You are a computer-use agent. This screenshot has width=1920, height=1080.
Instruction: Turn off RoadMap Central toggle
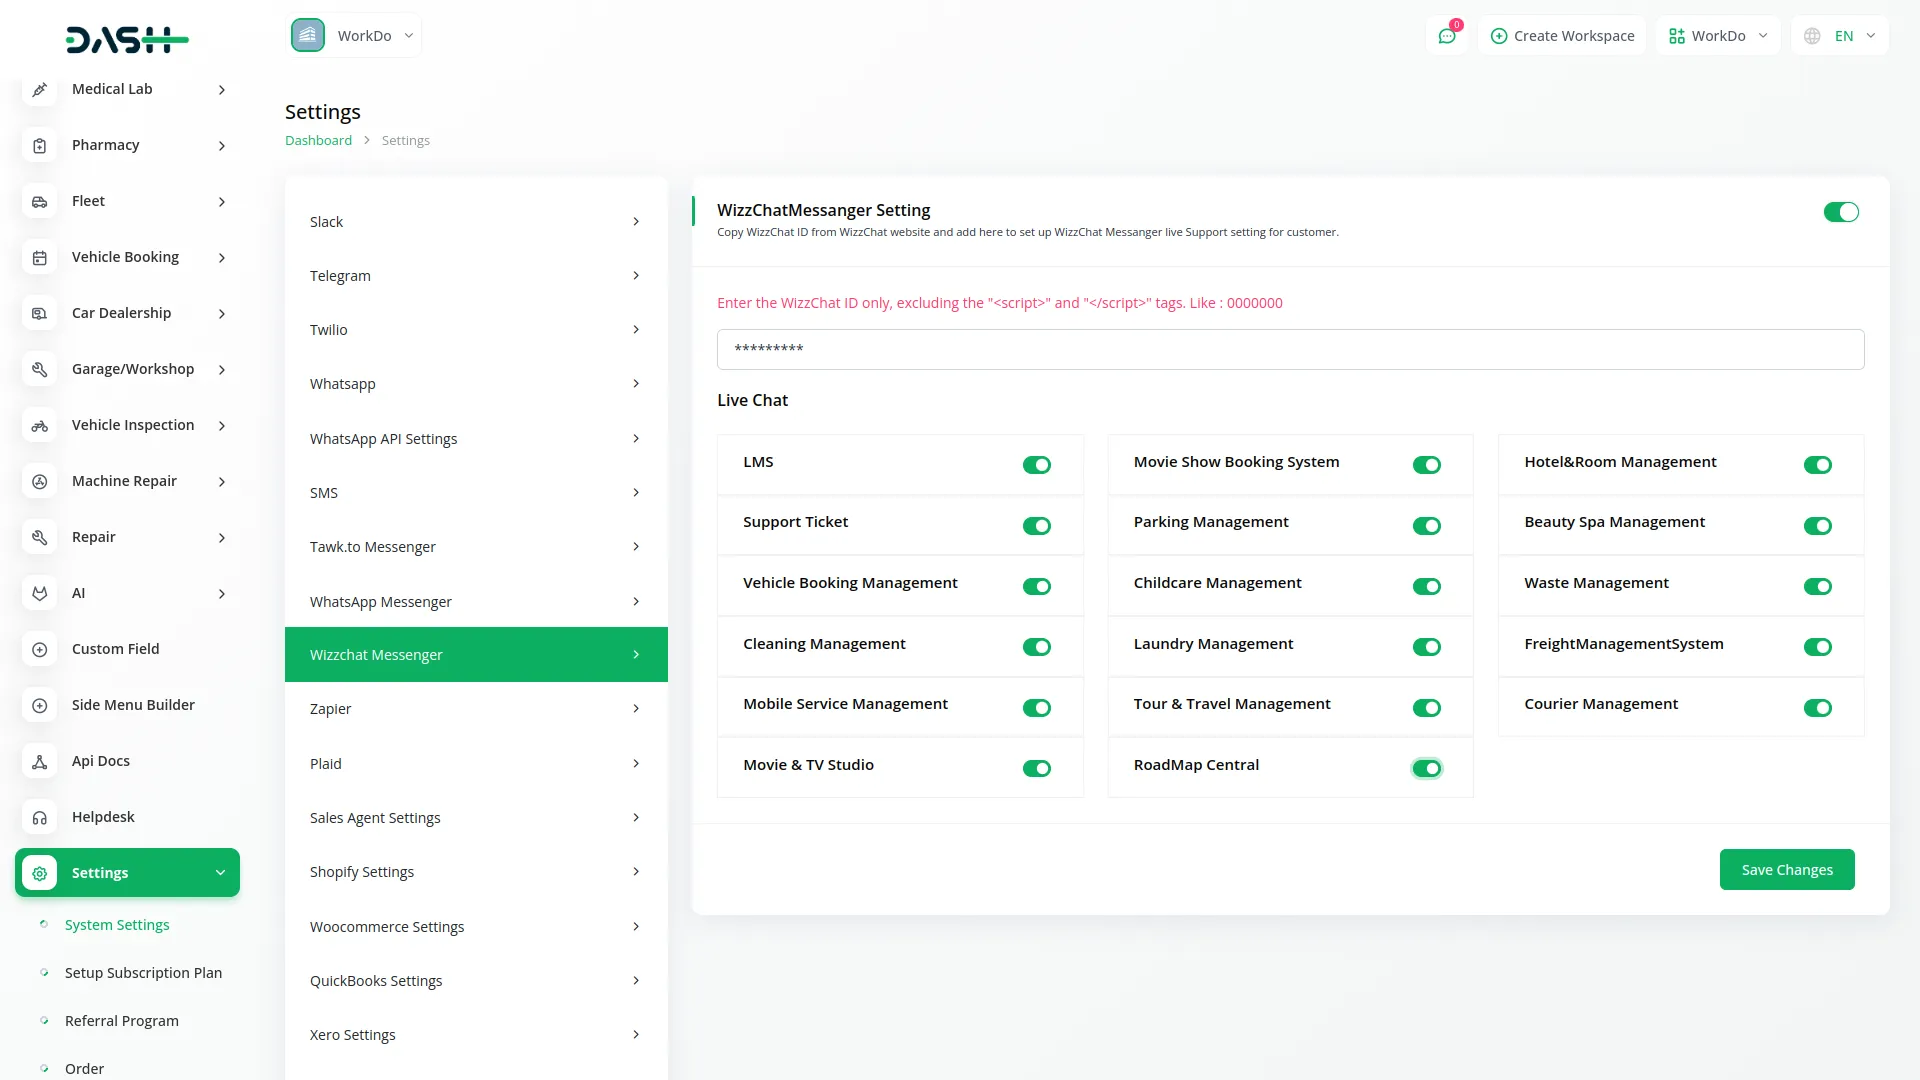coord(1427,768)
